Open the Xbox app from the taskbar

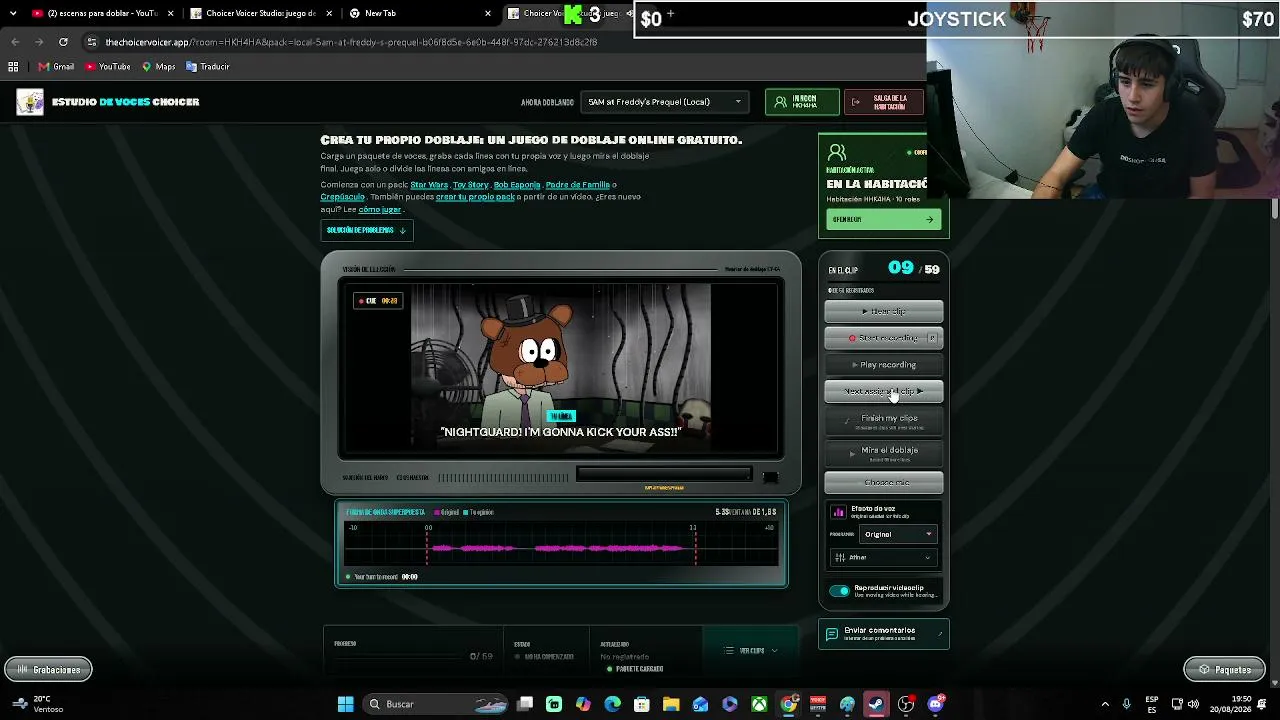click(x=760, y=704)
